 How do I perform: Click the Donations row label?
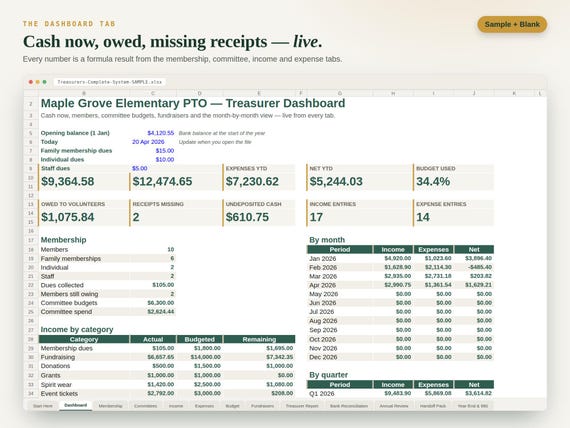[55, 366]
